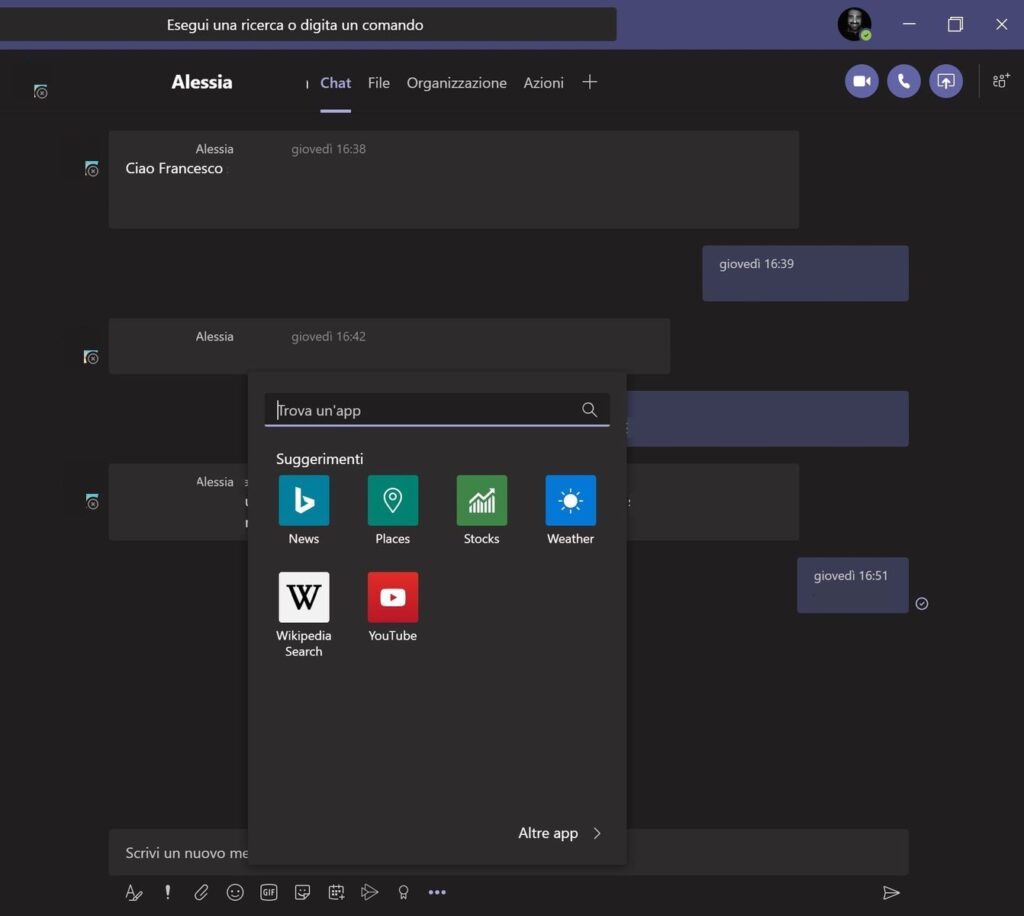Open more messaging extensions ellipsis
This screenshot has width=1024, height=916.
pos(437,892)
